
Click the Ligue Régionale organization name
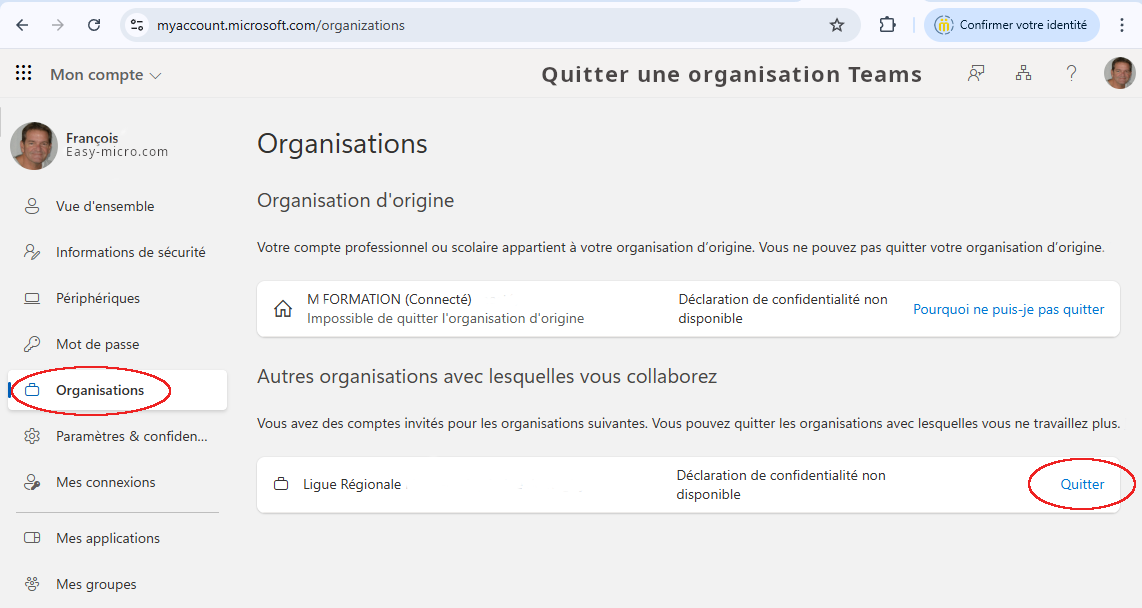coord(352,484)
